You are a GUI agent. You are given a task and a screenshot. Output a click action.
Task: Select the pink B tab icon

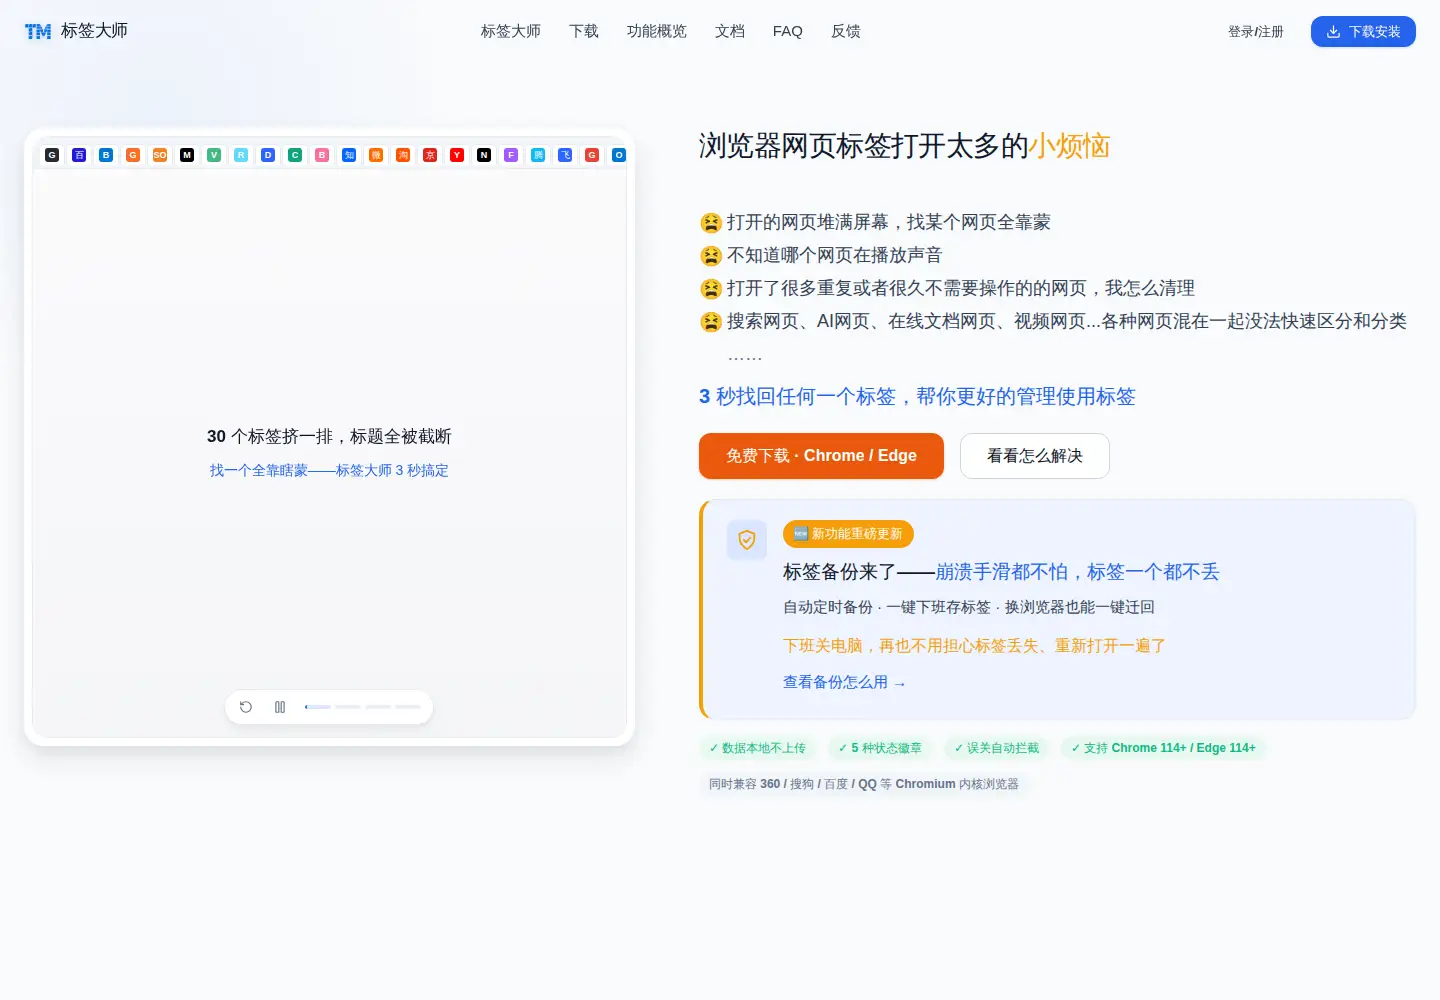point(322,155)
